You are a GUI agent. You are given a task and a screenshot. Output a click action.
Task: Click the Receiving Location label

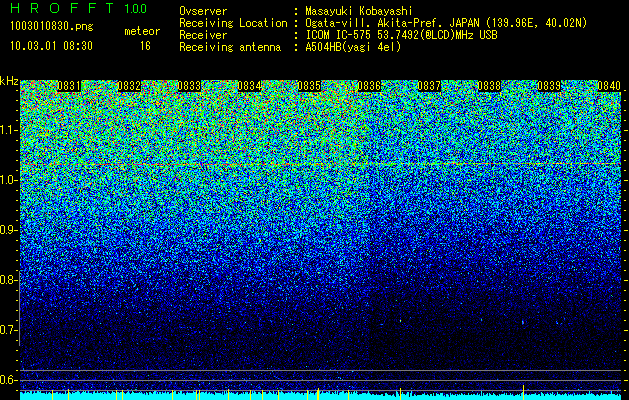(x=233, y=23)
